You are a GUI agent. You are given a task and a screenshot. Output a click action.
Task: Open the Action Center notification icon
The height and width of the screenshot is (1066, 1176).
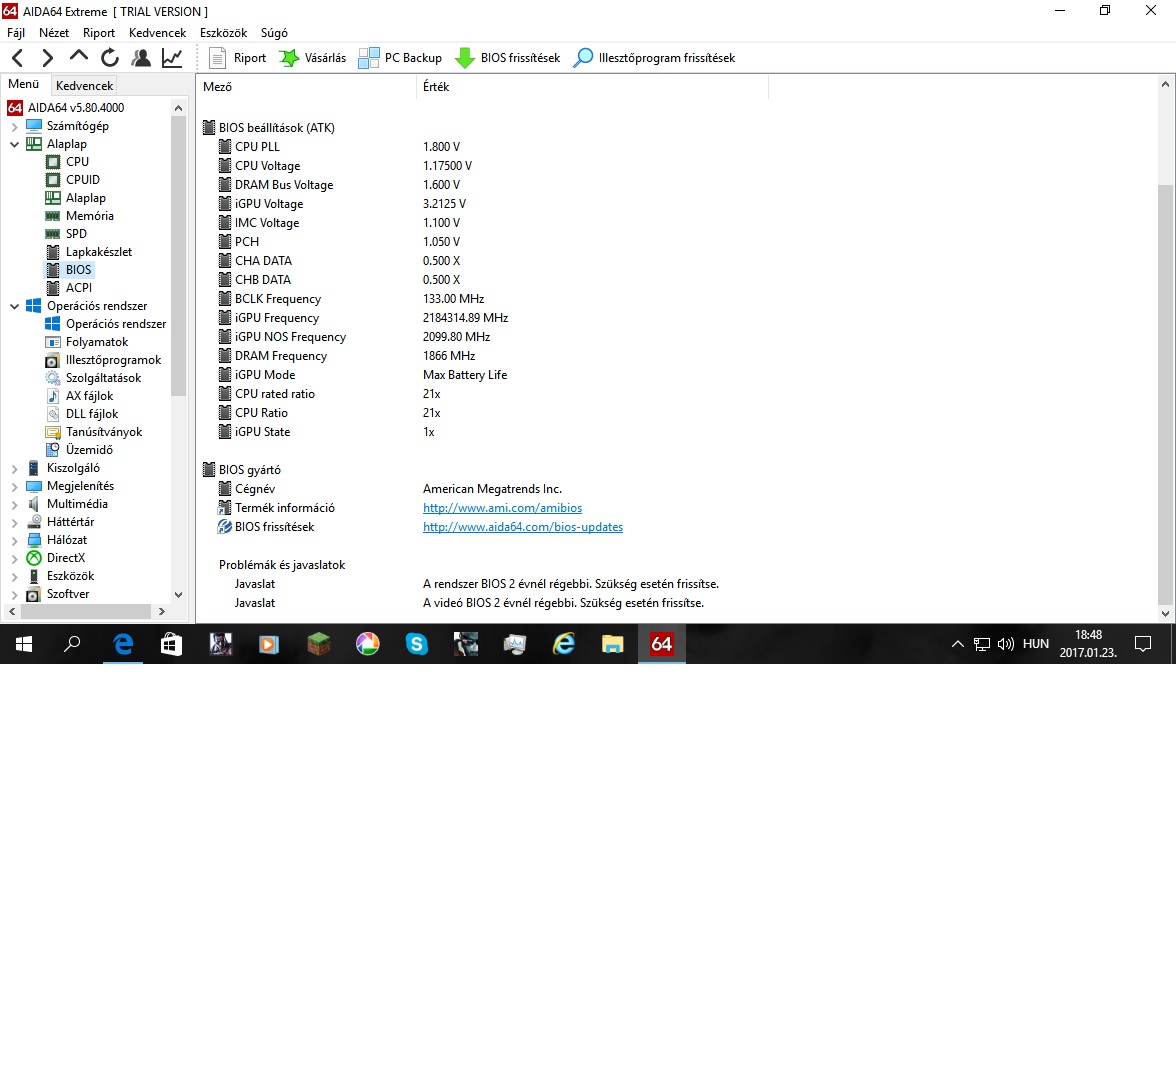click(x=1143, y=644)
